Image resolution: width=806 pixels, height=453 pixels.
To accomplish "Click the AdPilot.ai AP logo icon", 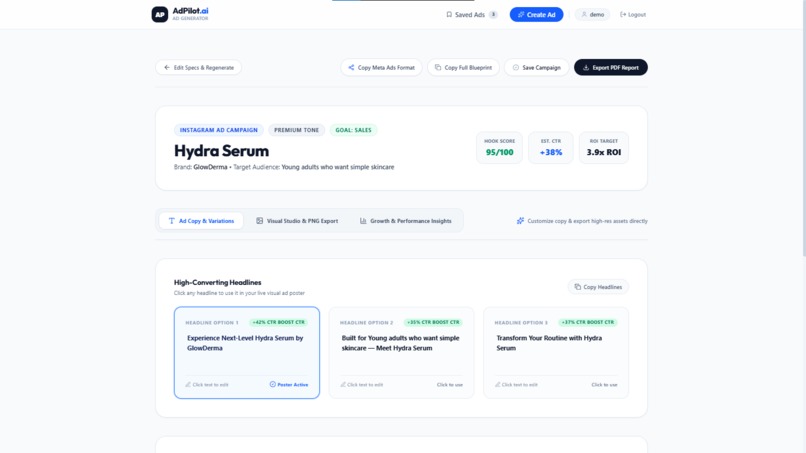I will tap(159, 14).
